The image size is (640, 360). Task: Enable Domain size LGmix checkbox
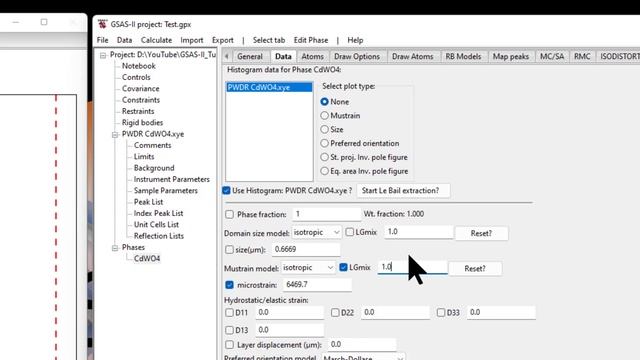[350, 232]
